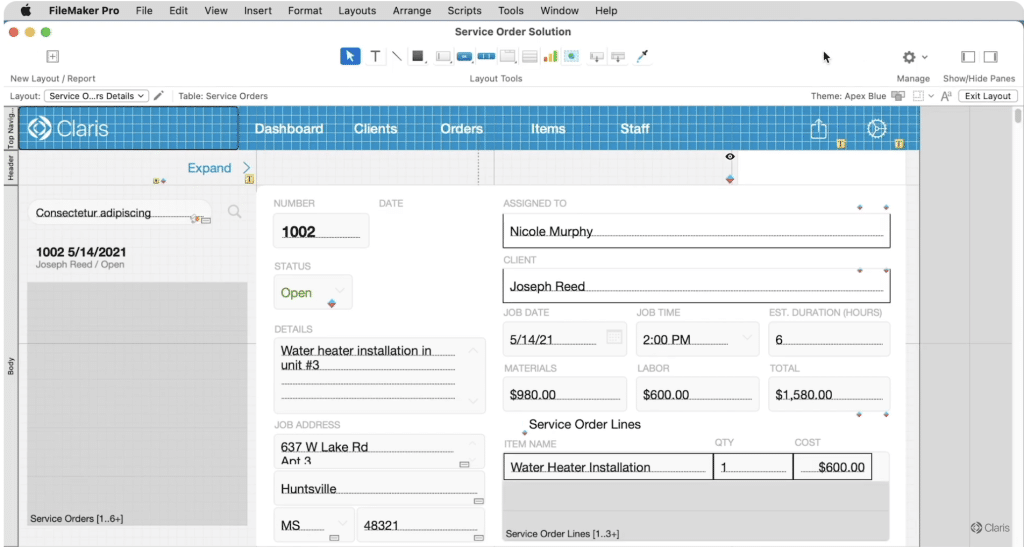Toggle the right pane visibility

click(990, 57)
